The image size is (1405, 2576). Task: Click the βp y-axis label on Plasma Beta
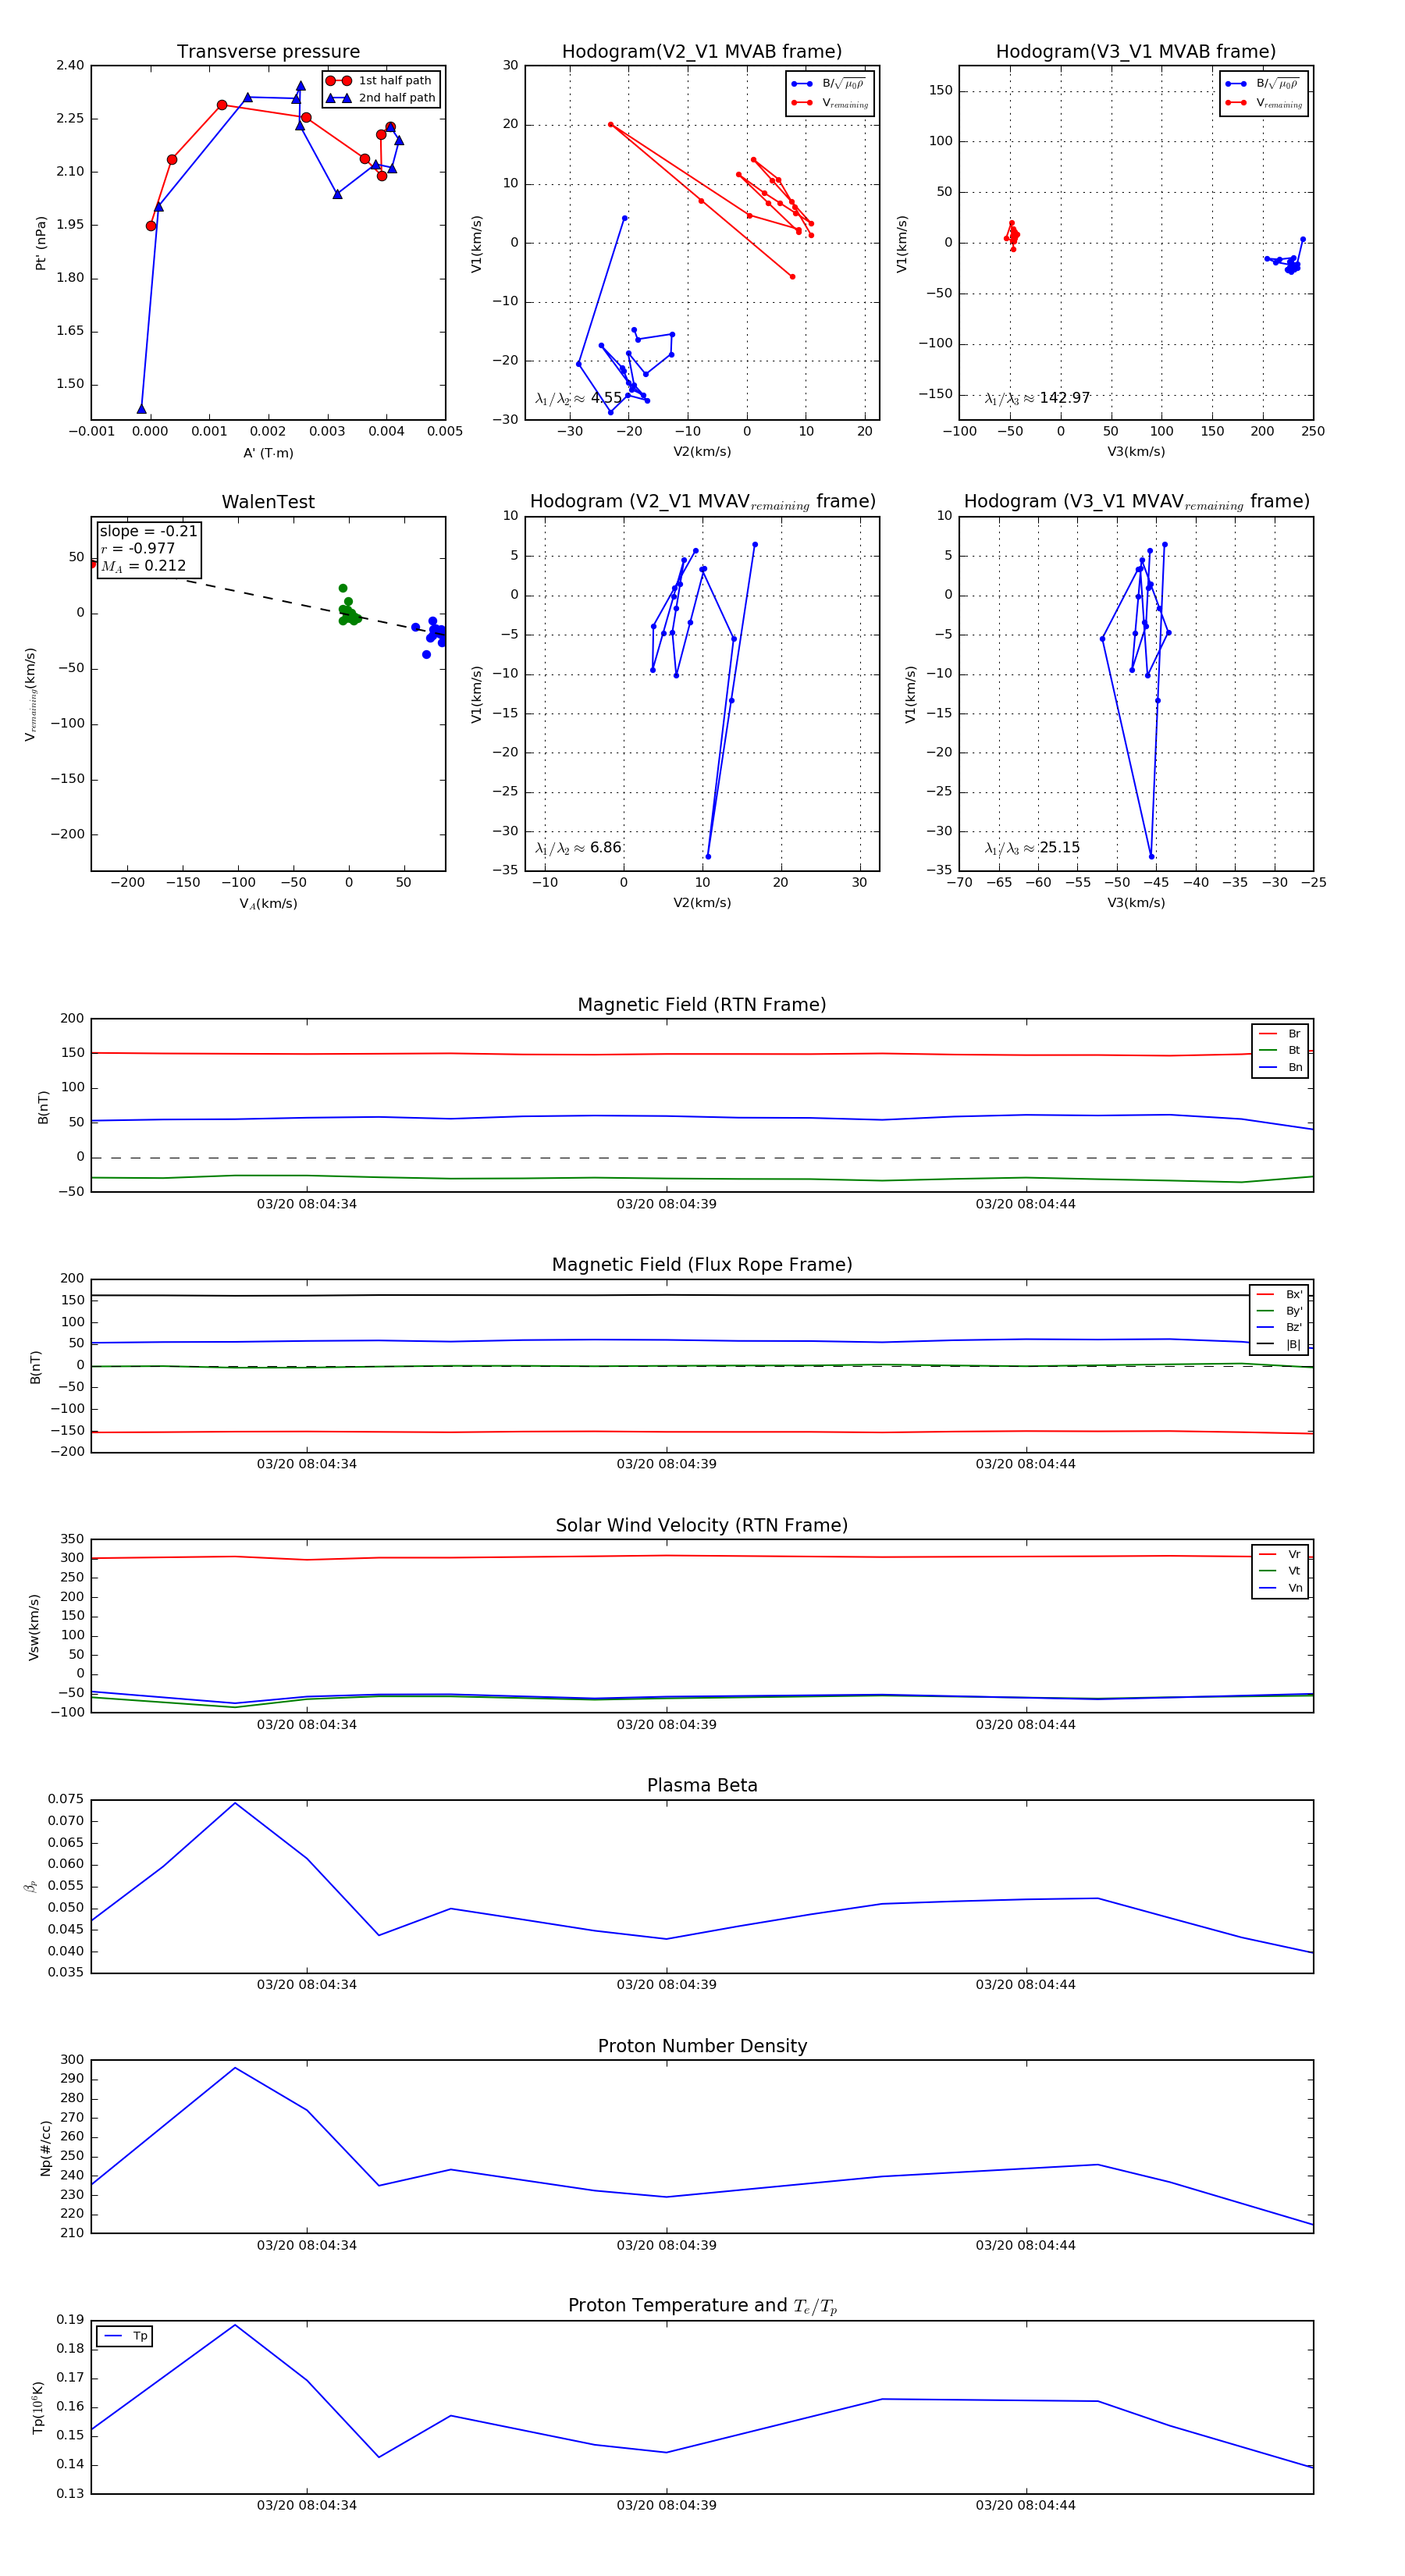coord(31,1887)
